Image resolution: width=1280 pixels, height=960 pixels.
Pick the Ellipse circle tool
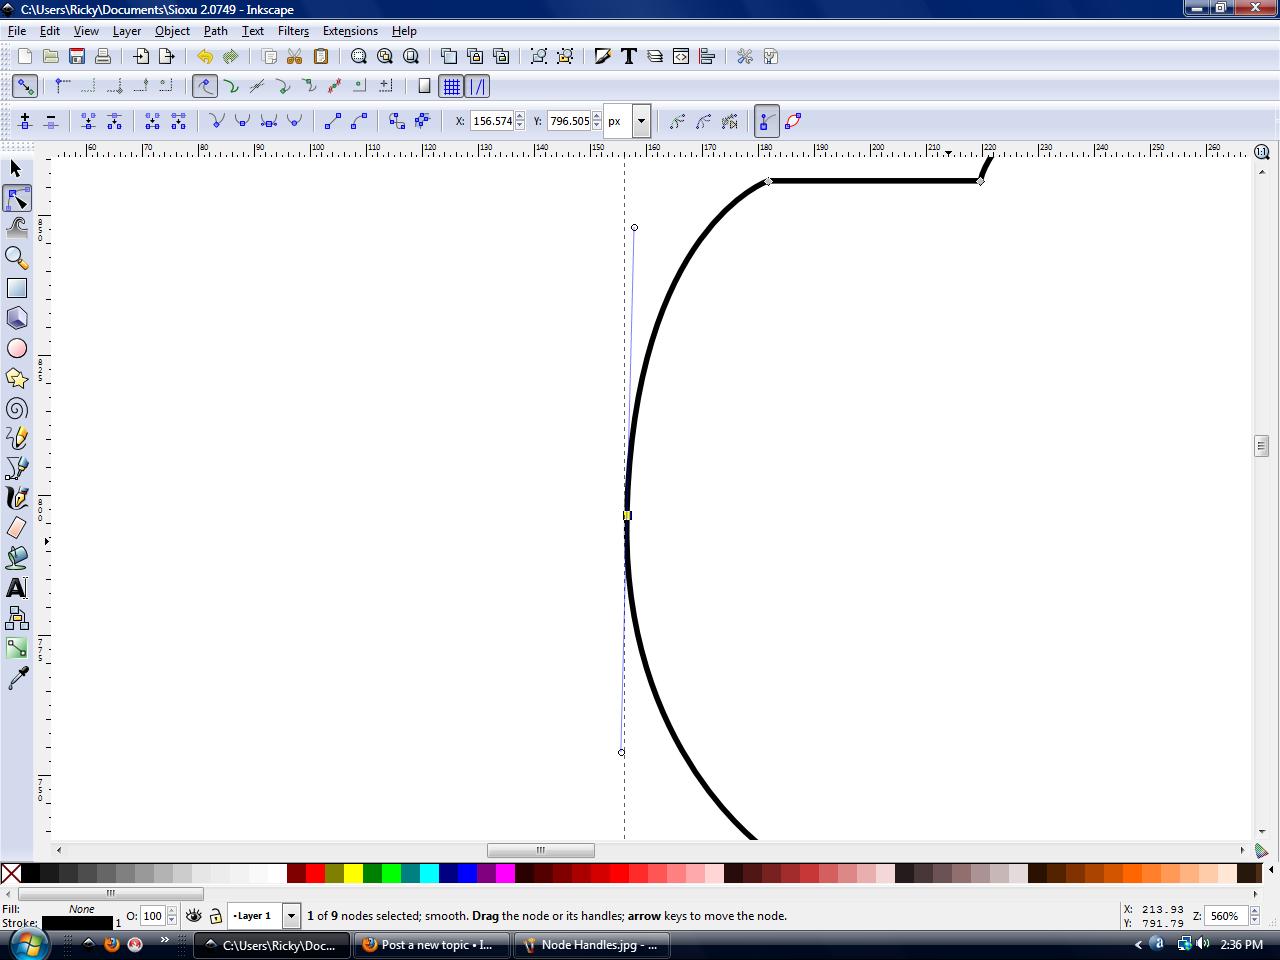(17, 348)
